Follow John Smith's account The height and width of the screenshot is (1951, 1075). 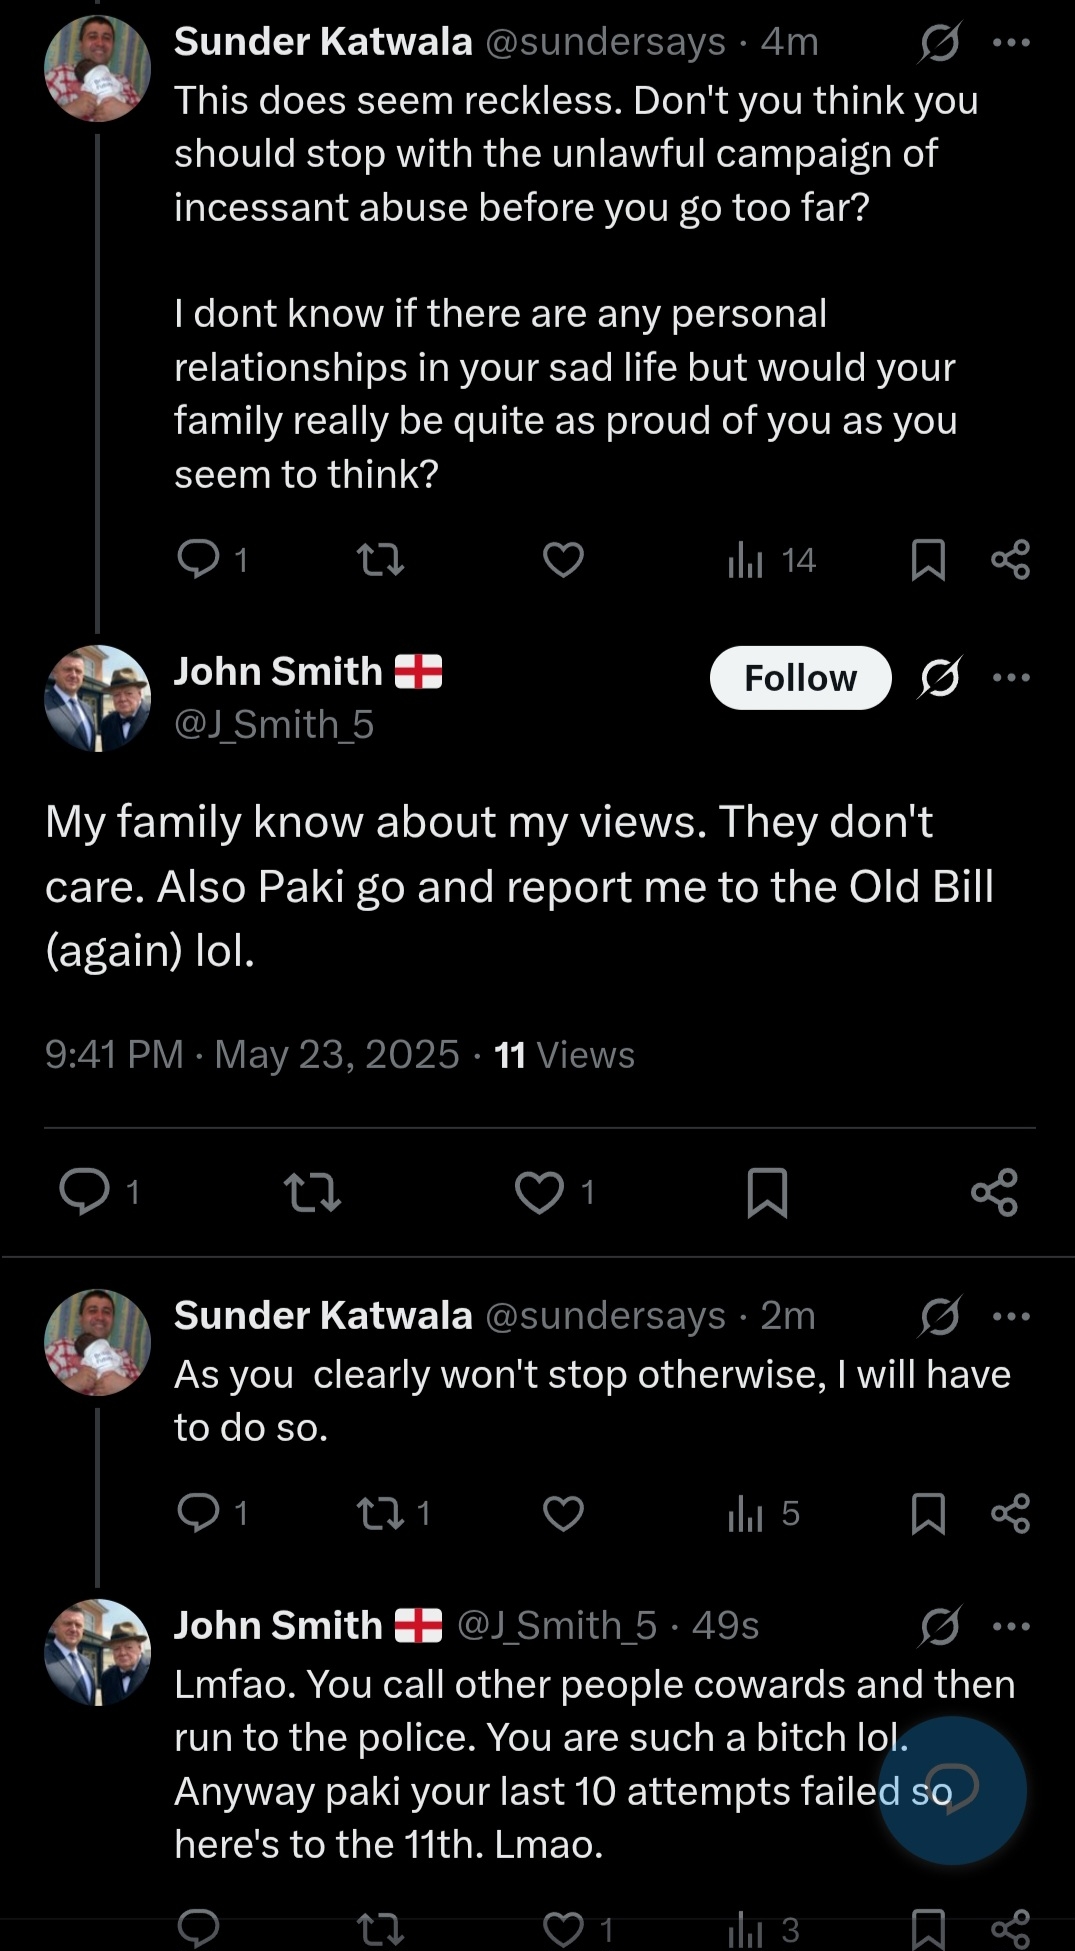800,678
